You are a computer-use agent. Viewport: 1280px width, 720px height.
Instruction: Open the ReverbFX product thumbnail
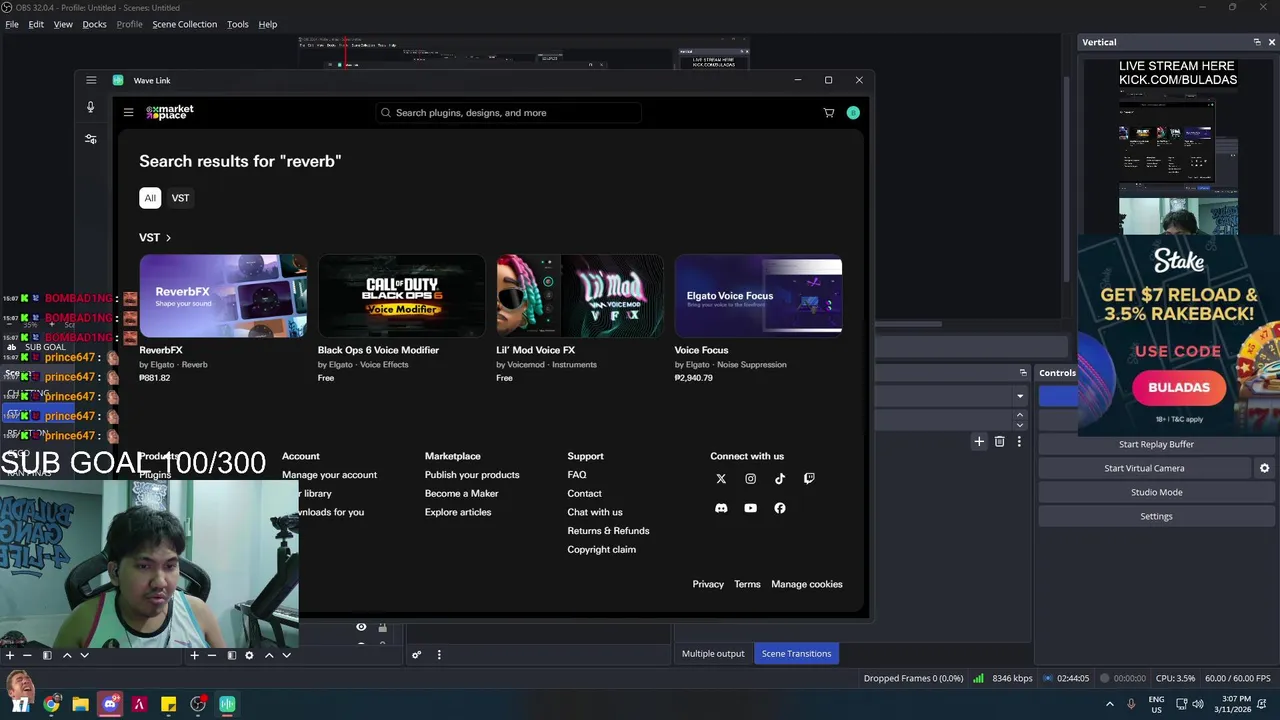[x=223, y=296]
